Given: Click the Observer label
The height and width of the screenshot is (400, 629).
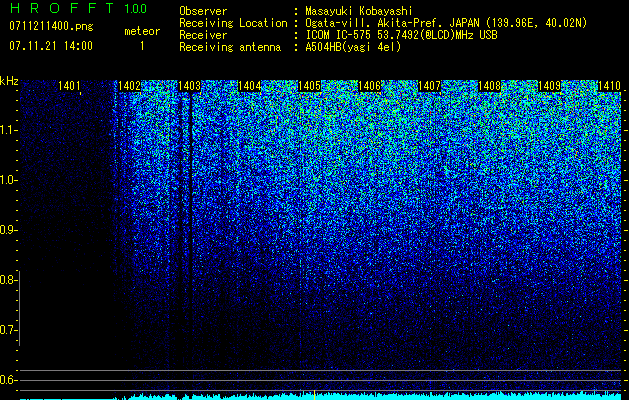Looking at the screenshot, I should [203, 12].
